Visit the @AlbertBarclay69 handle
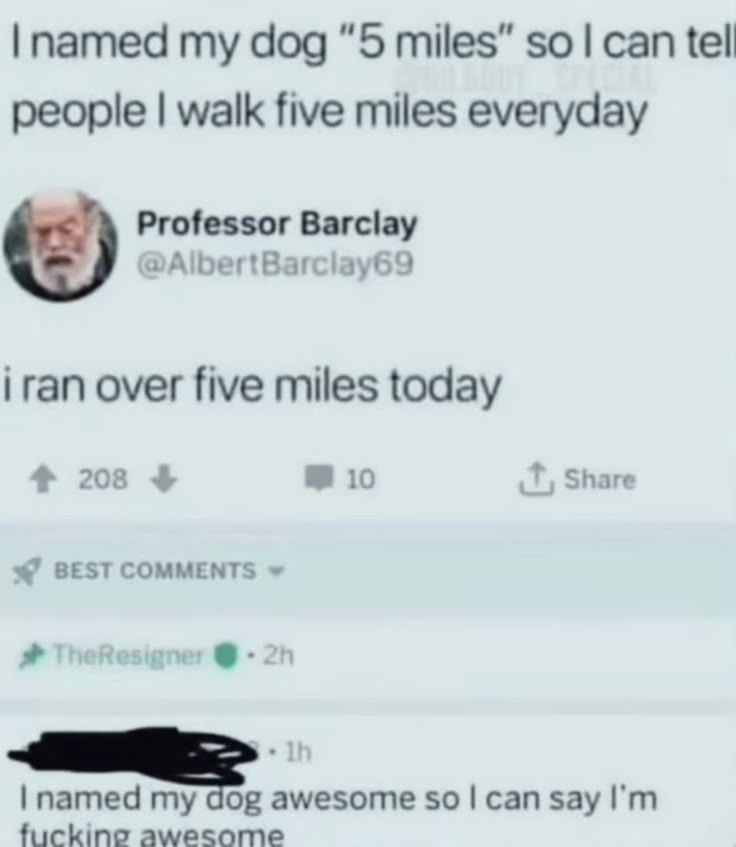736x847 pixels. pyautogui.click(x=276, y=264)
